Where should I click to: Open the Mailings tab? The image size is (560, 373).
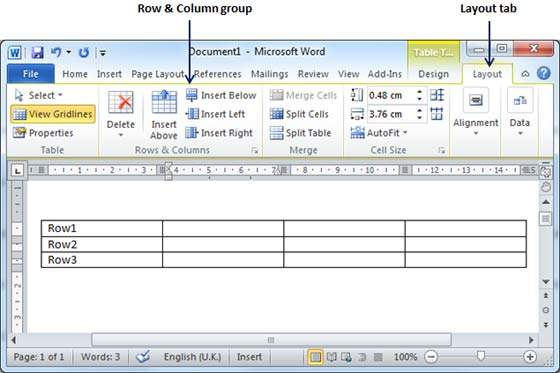(x=269, y=74)
